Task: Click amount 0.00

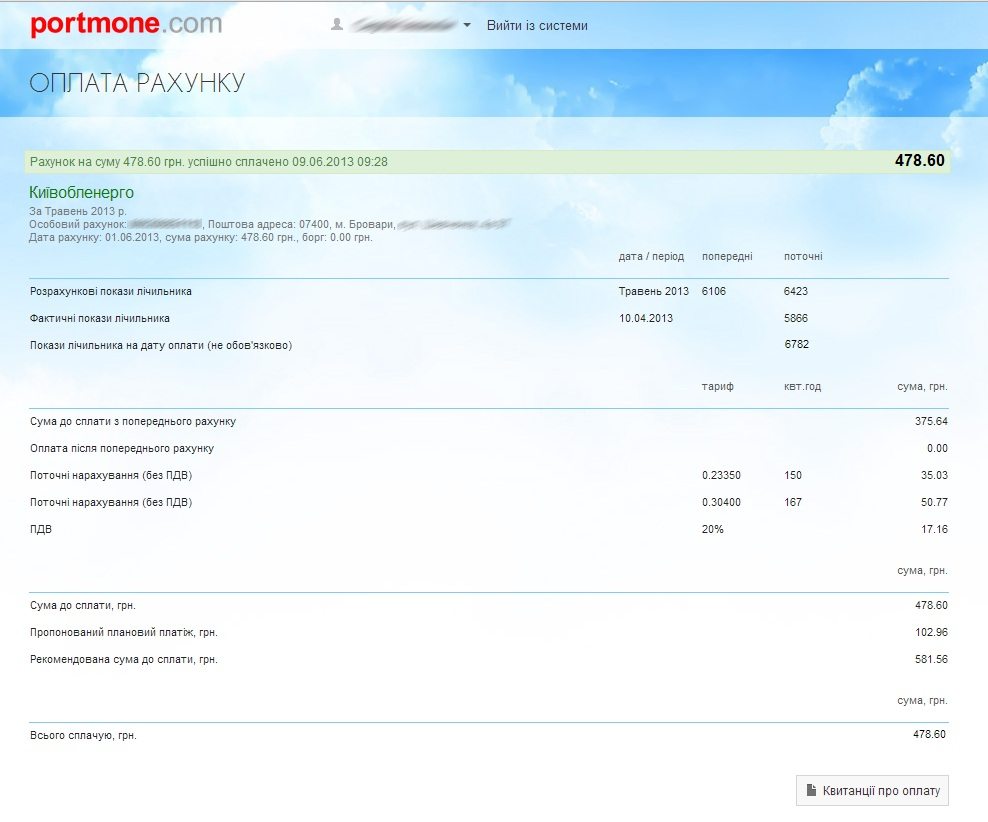Action: [937, 448]
